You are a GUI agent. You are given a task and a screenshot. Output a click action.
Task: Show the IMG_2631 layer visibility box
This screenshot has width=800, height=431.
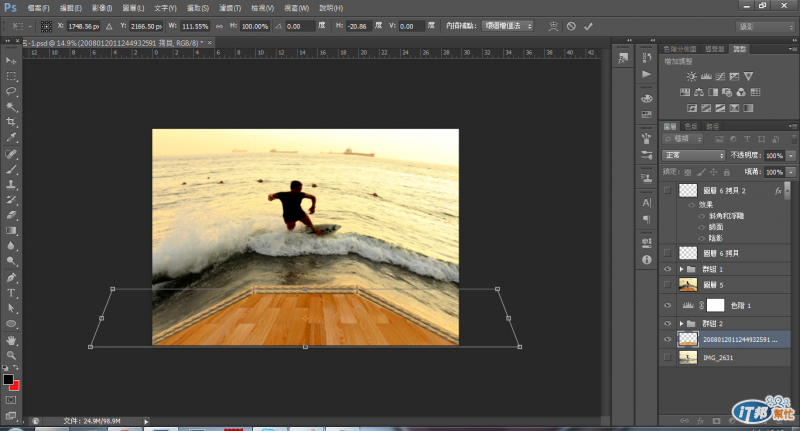pyautogui.click(x=668, y=357)
